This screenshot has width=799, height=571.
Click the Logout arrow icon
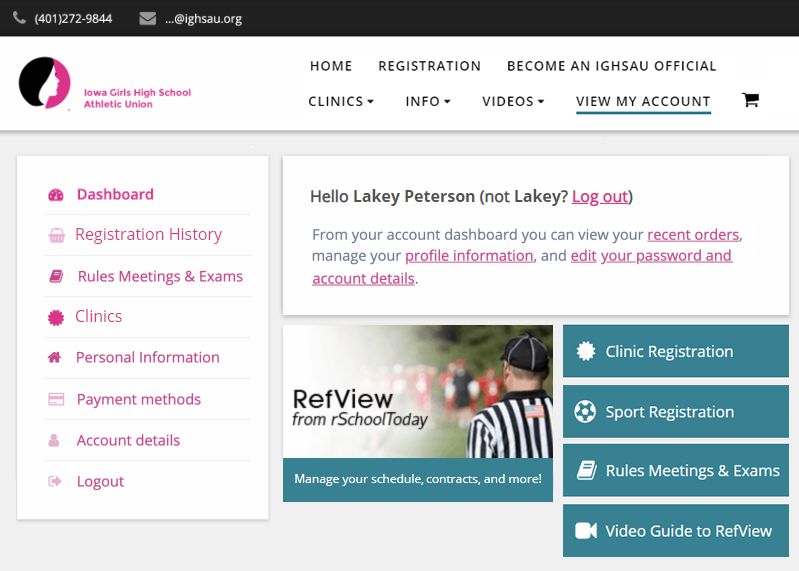55,481
